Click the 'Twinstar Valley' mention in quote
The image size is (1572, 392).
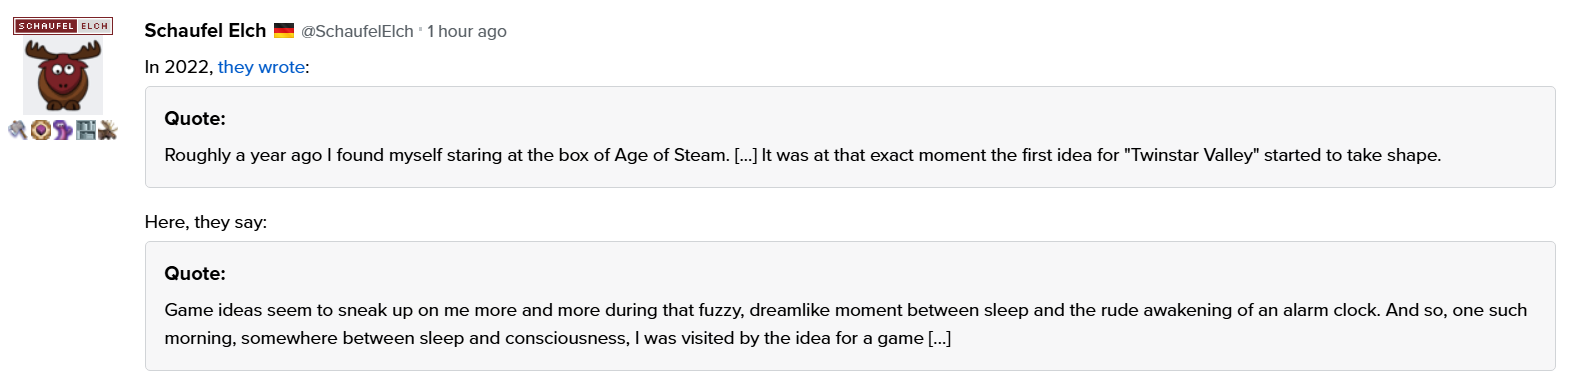1191,155
